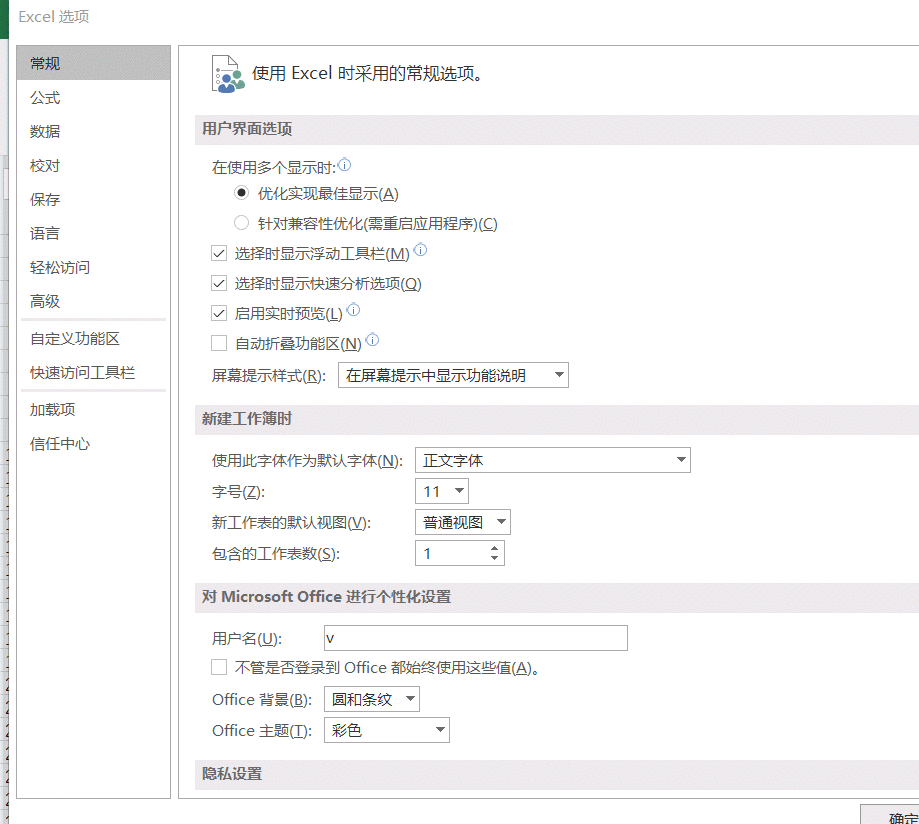Click info icon beside multiple displays label
This screenshot has width=919, height=824.
345,165
